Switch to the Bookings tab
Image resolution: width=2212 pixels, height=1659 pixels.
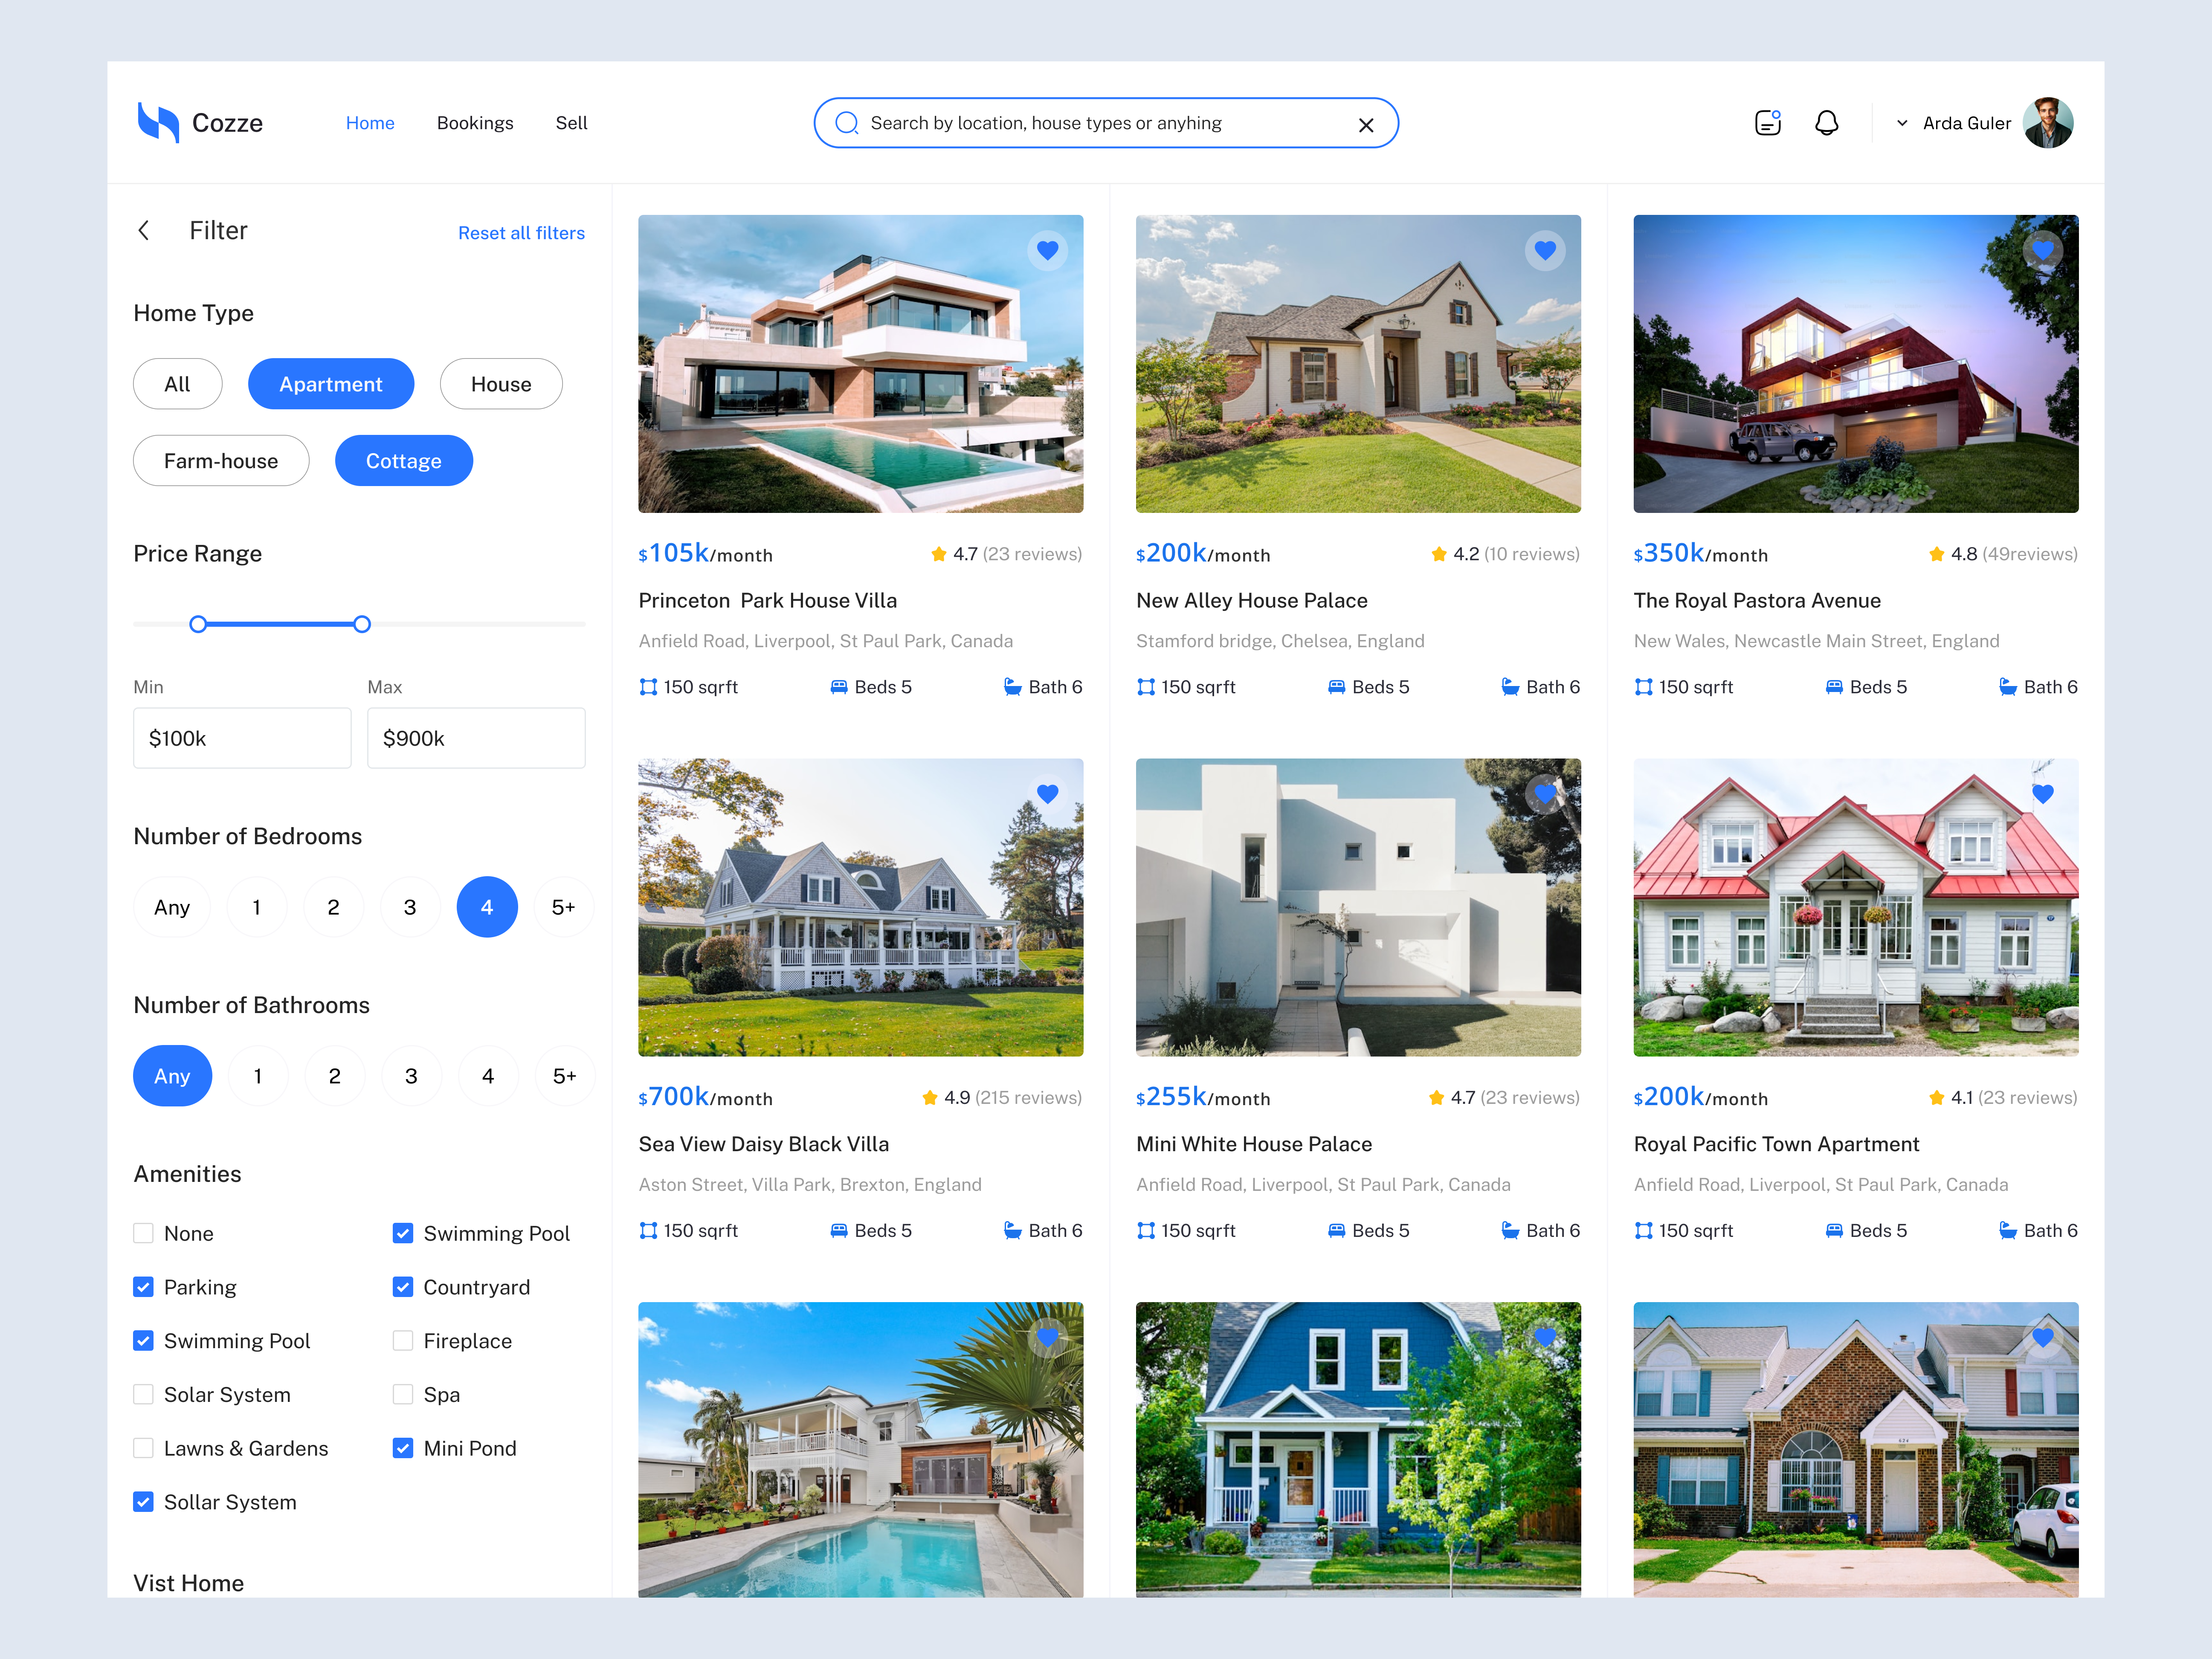(475, 122)
